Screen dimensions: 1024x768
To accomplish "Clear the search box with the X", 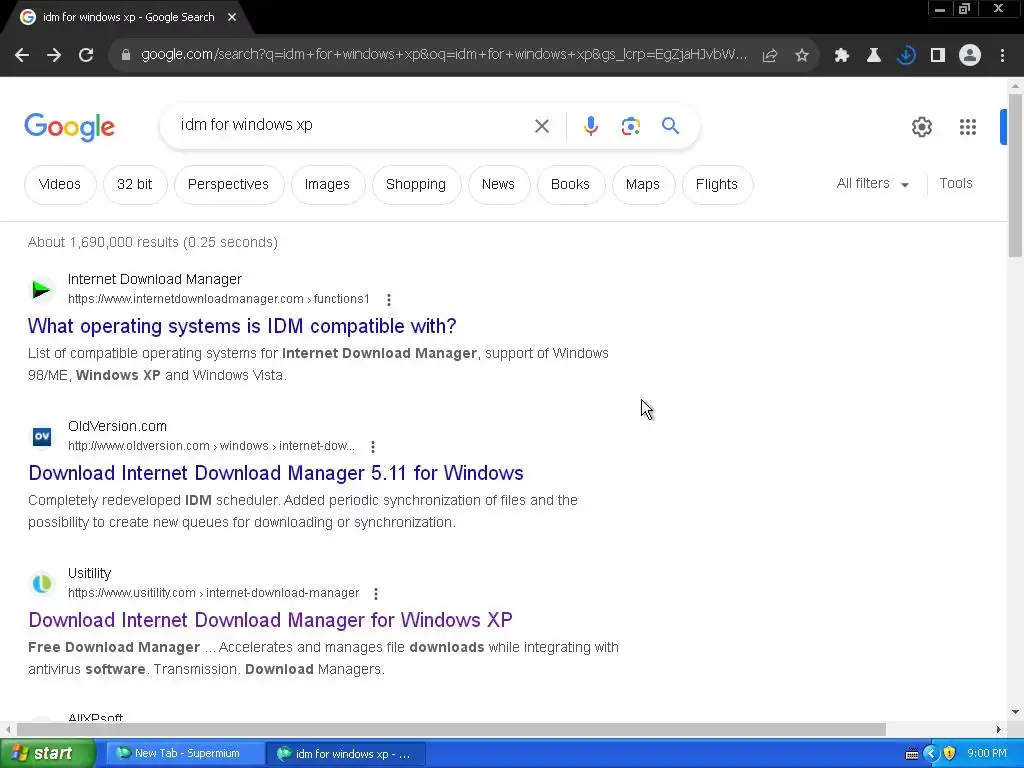I will point(542,126).
